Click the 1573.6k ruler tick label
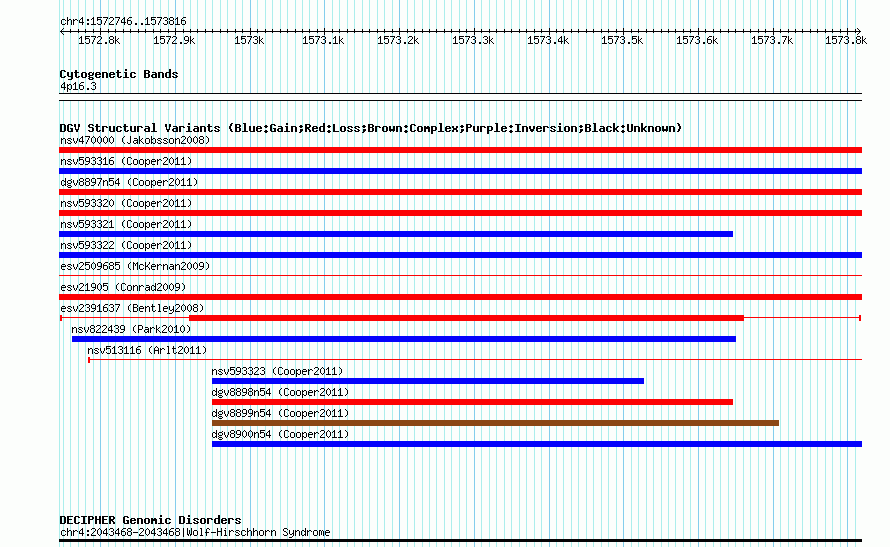Screen dimensions: 890x547 pos(697,41)
